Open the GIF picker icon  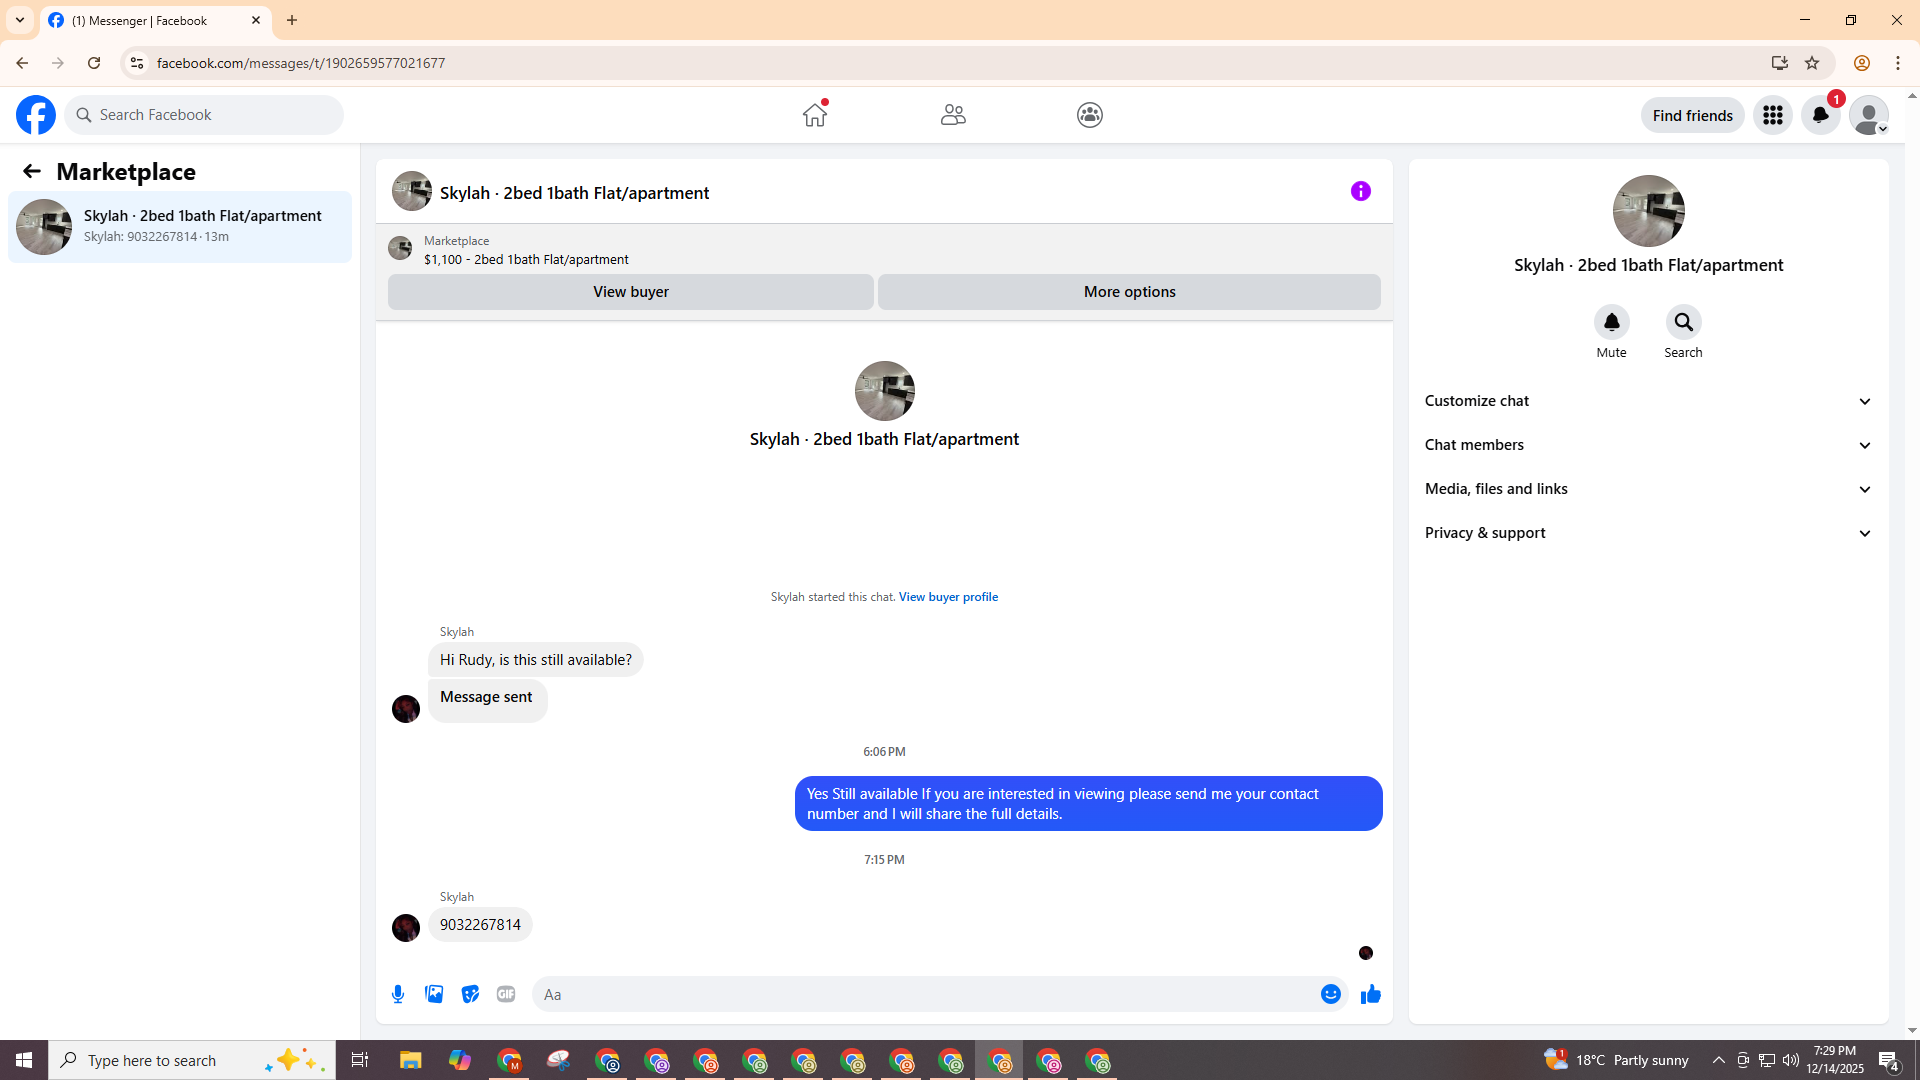(x=506, y=994)
